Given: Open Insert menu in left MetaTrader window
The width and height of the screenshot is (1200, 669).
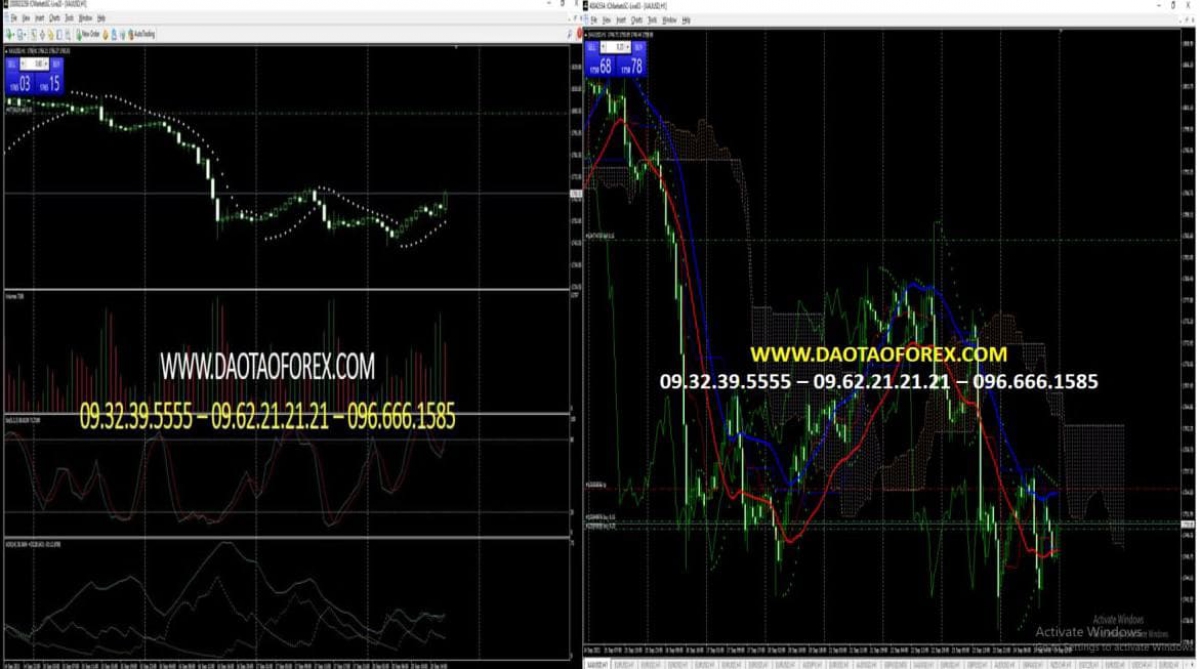Looking at the screenshot, I should 40,18.
